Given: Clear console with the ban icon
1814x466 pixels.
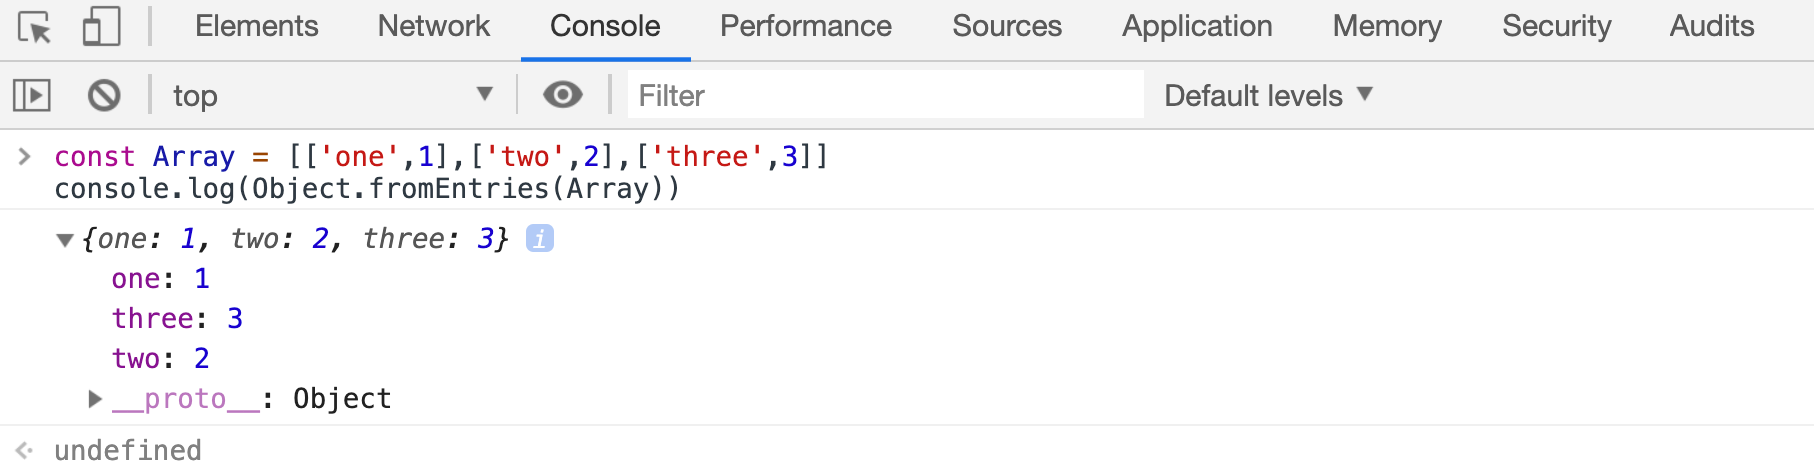Looking at the screenshot, I should click(x=104, y=95).
